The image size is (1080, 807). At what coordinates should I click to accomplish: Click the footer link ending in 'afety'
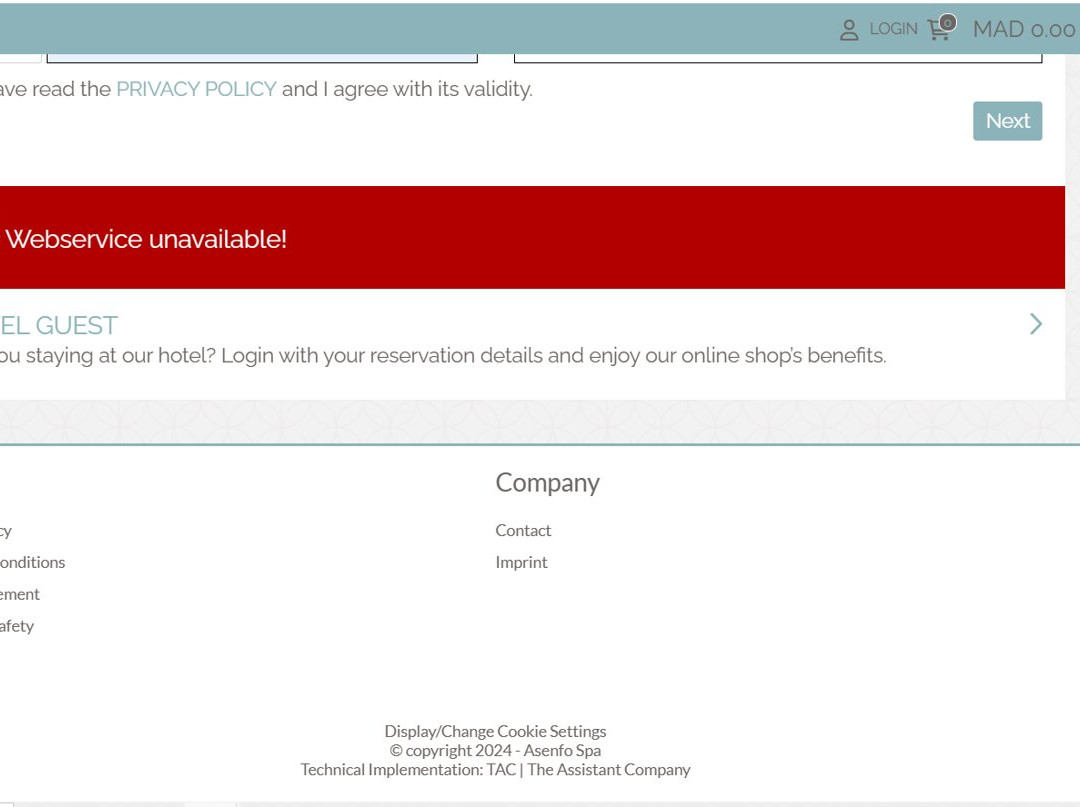point(17,626)
